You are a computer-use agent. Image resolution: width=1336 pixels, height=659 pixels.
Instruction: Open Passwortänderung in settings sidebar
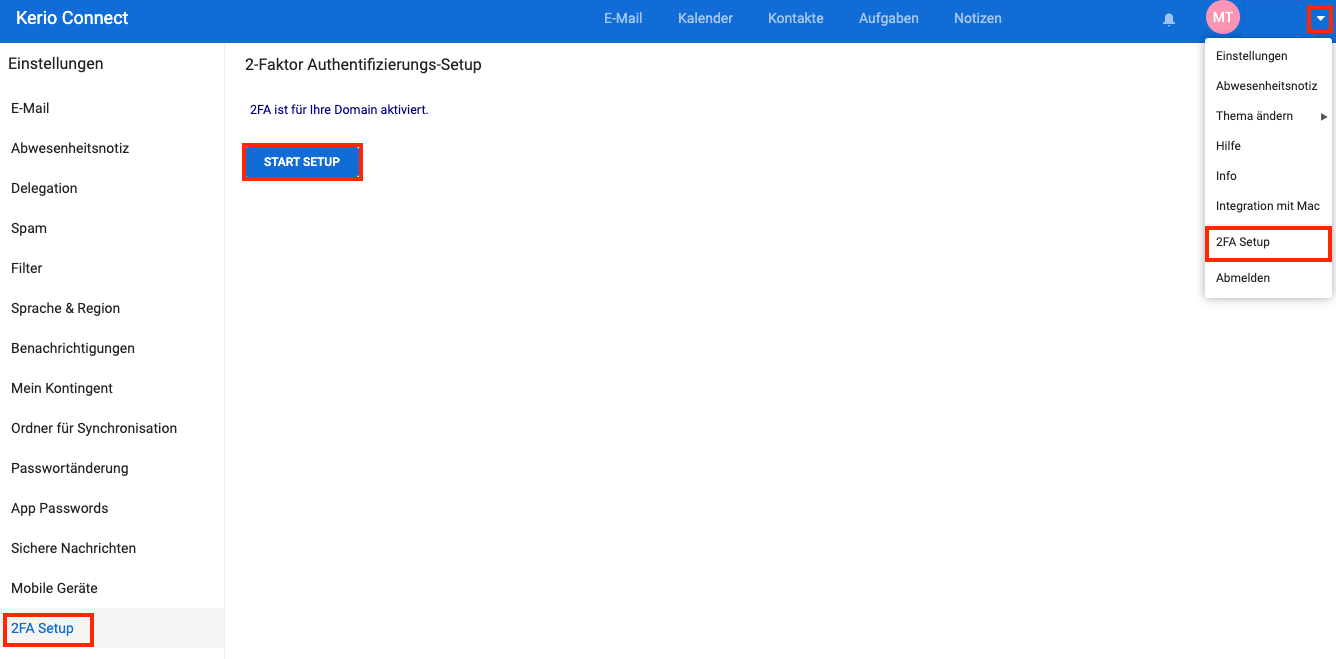pyautogui.click(x=70, y=468)
